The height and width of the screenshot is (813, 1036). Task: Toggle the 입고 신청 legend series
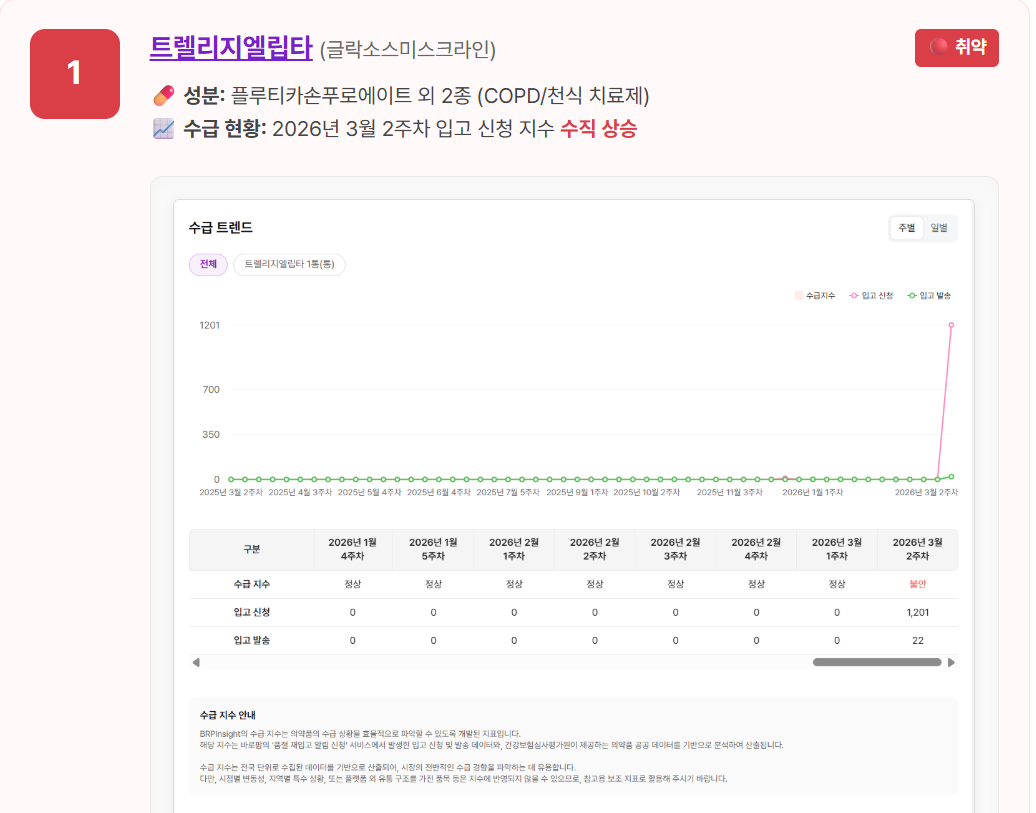(872, 296)
